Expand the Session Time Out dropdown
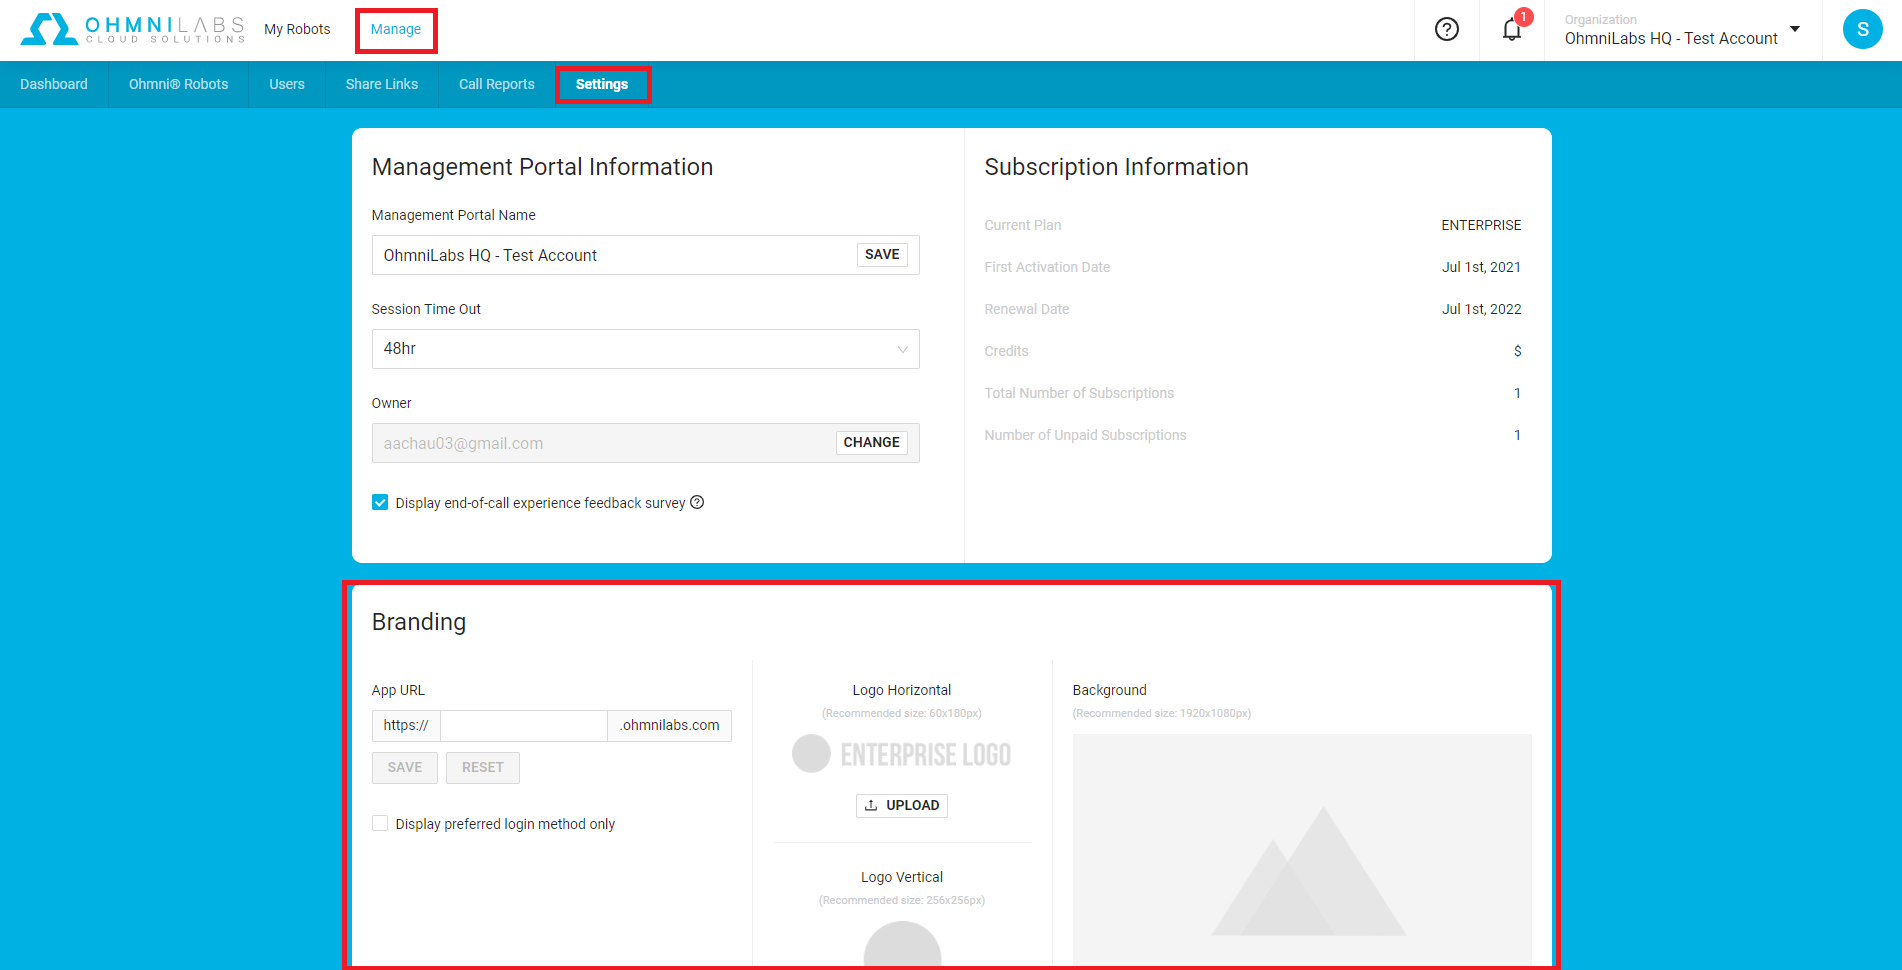Image resolution: width=1902 pixels, height=970 pixels. point(645,349)
